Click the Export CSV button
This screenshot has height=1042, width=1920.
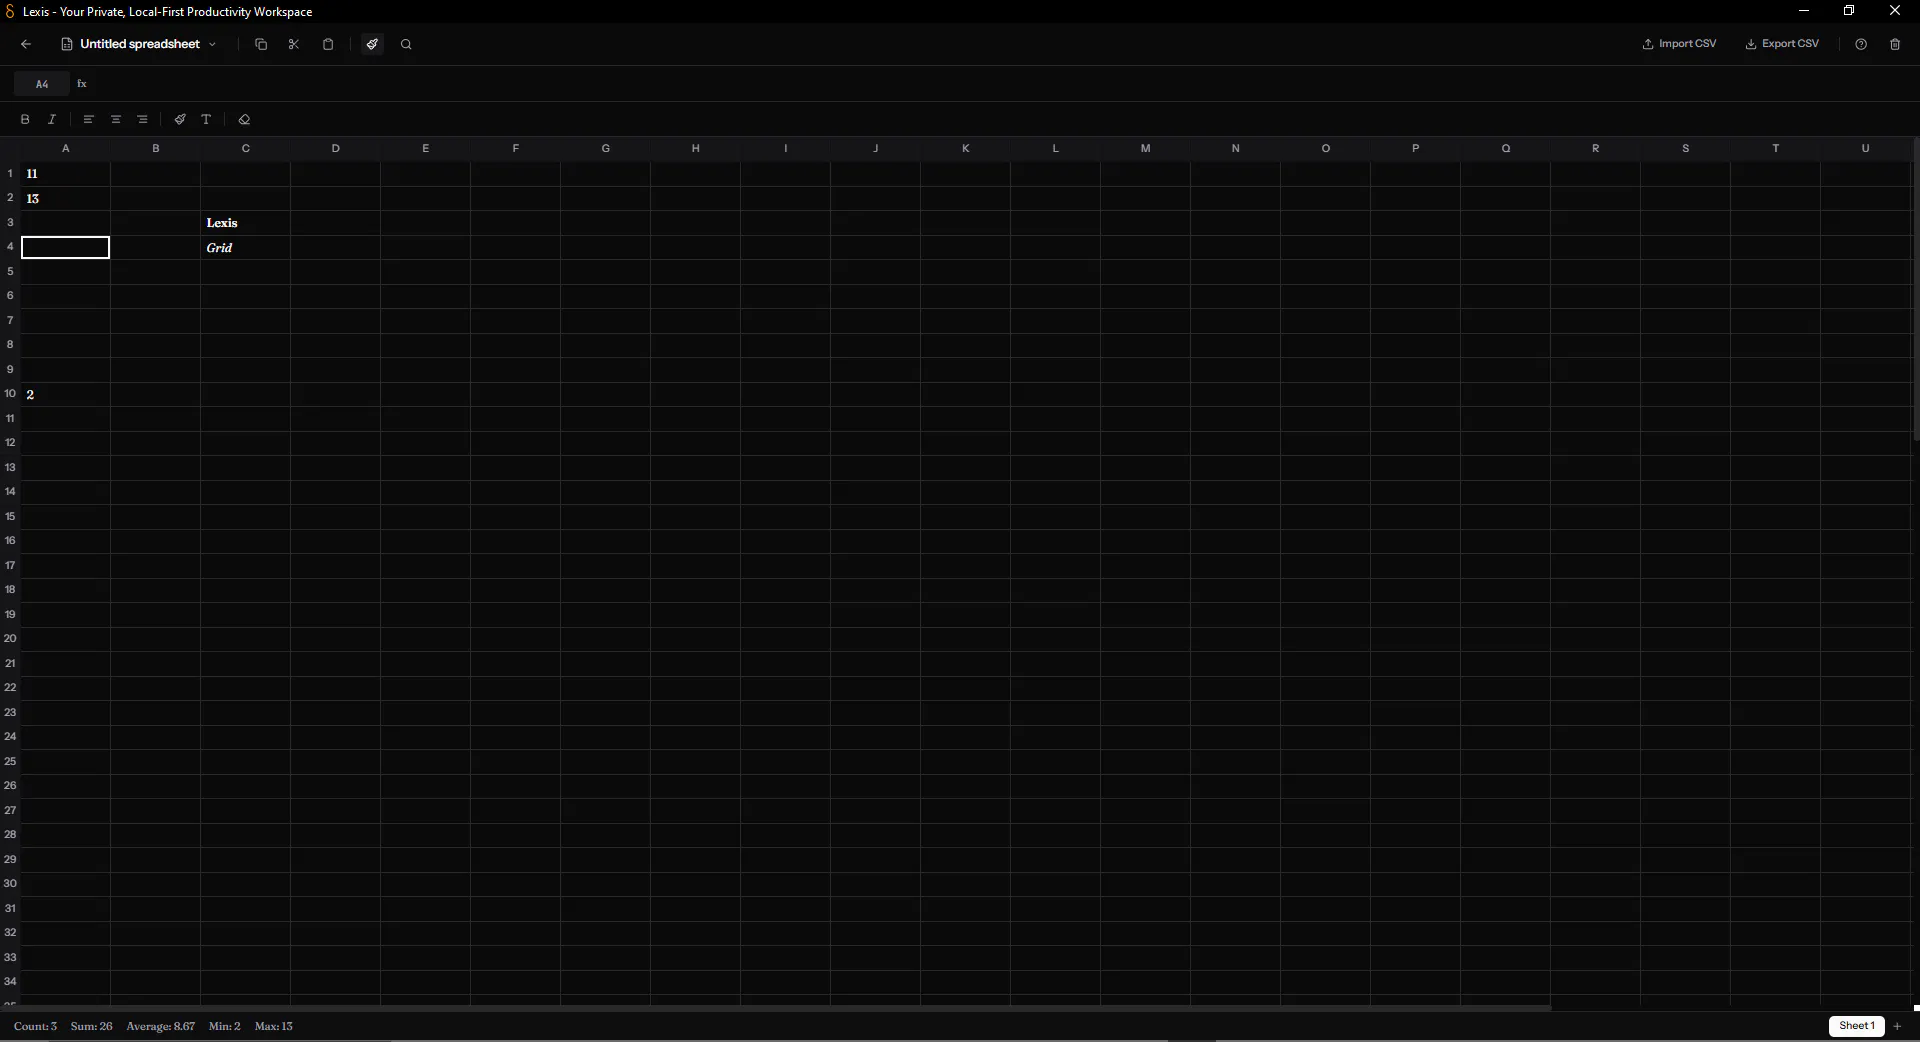(1782, 44)
